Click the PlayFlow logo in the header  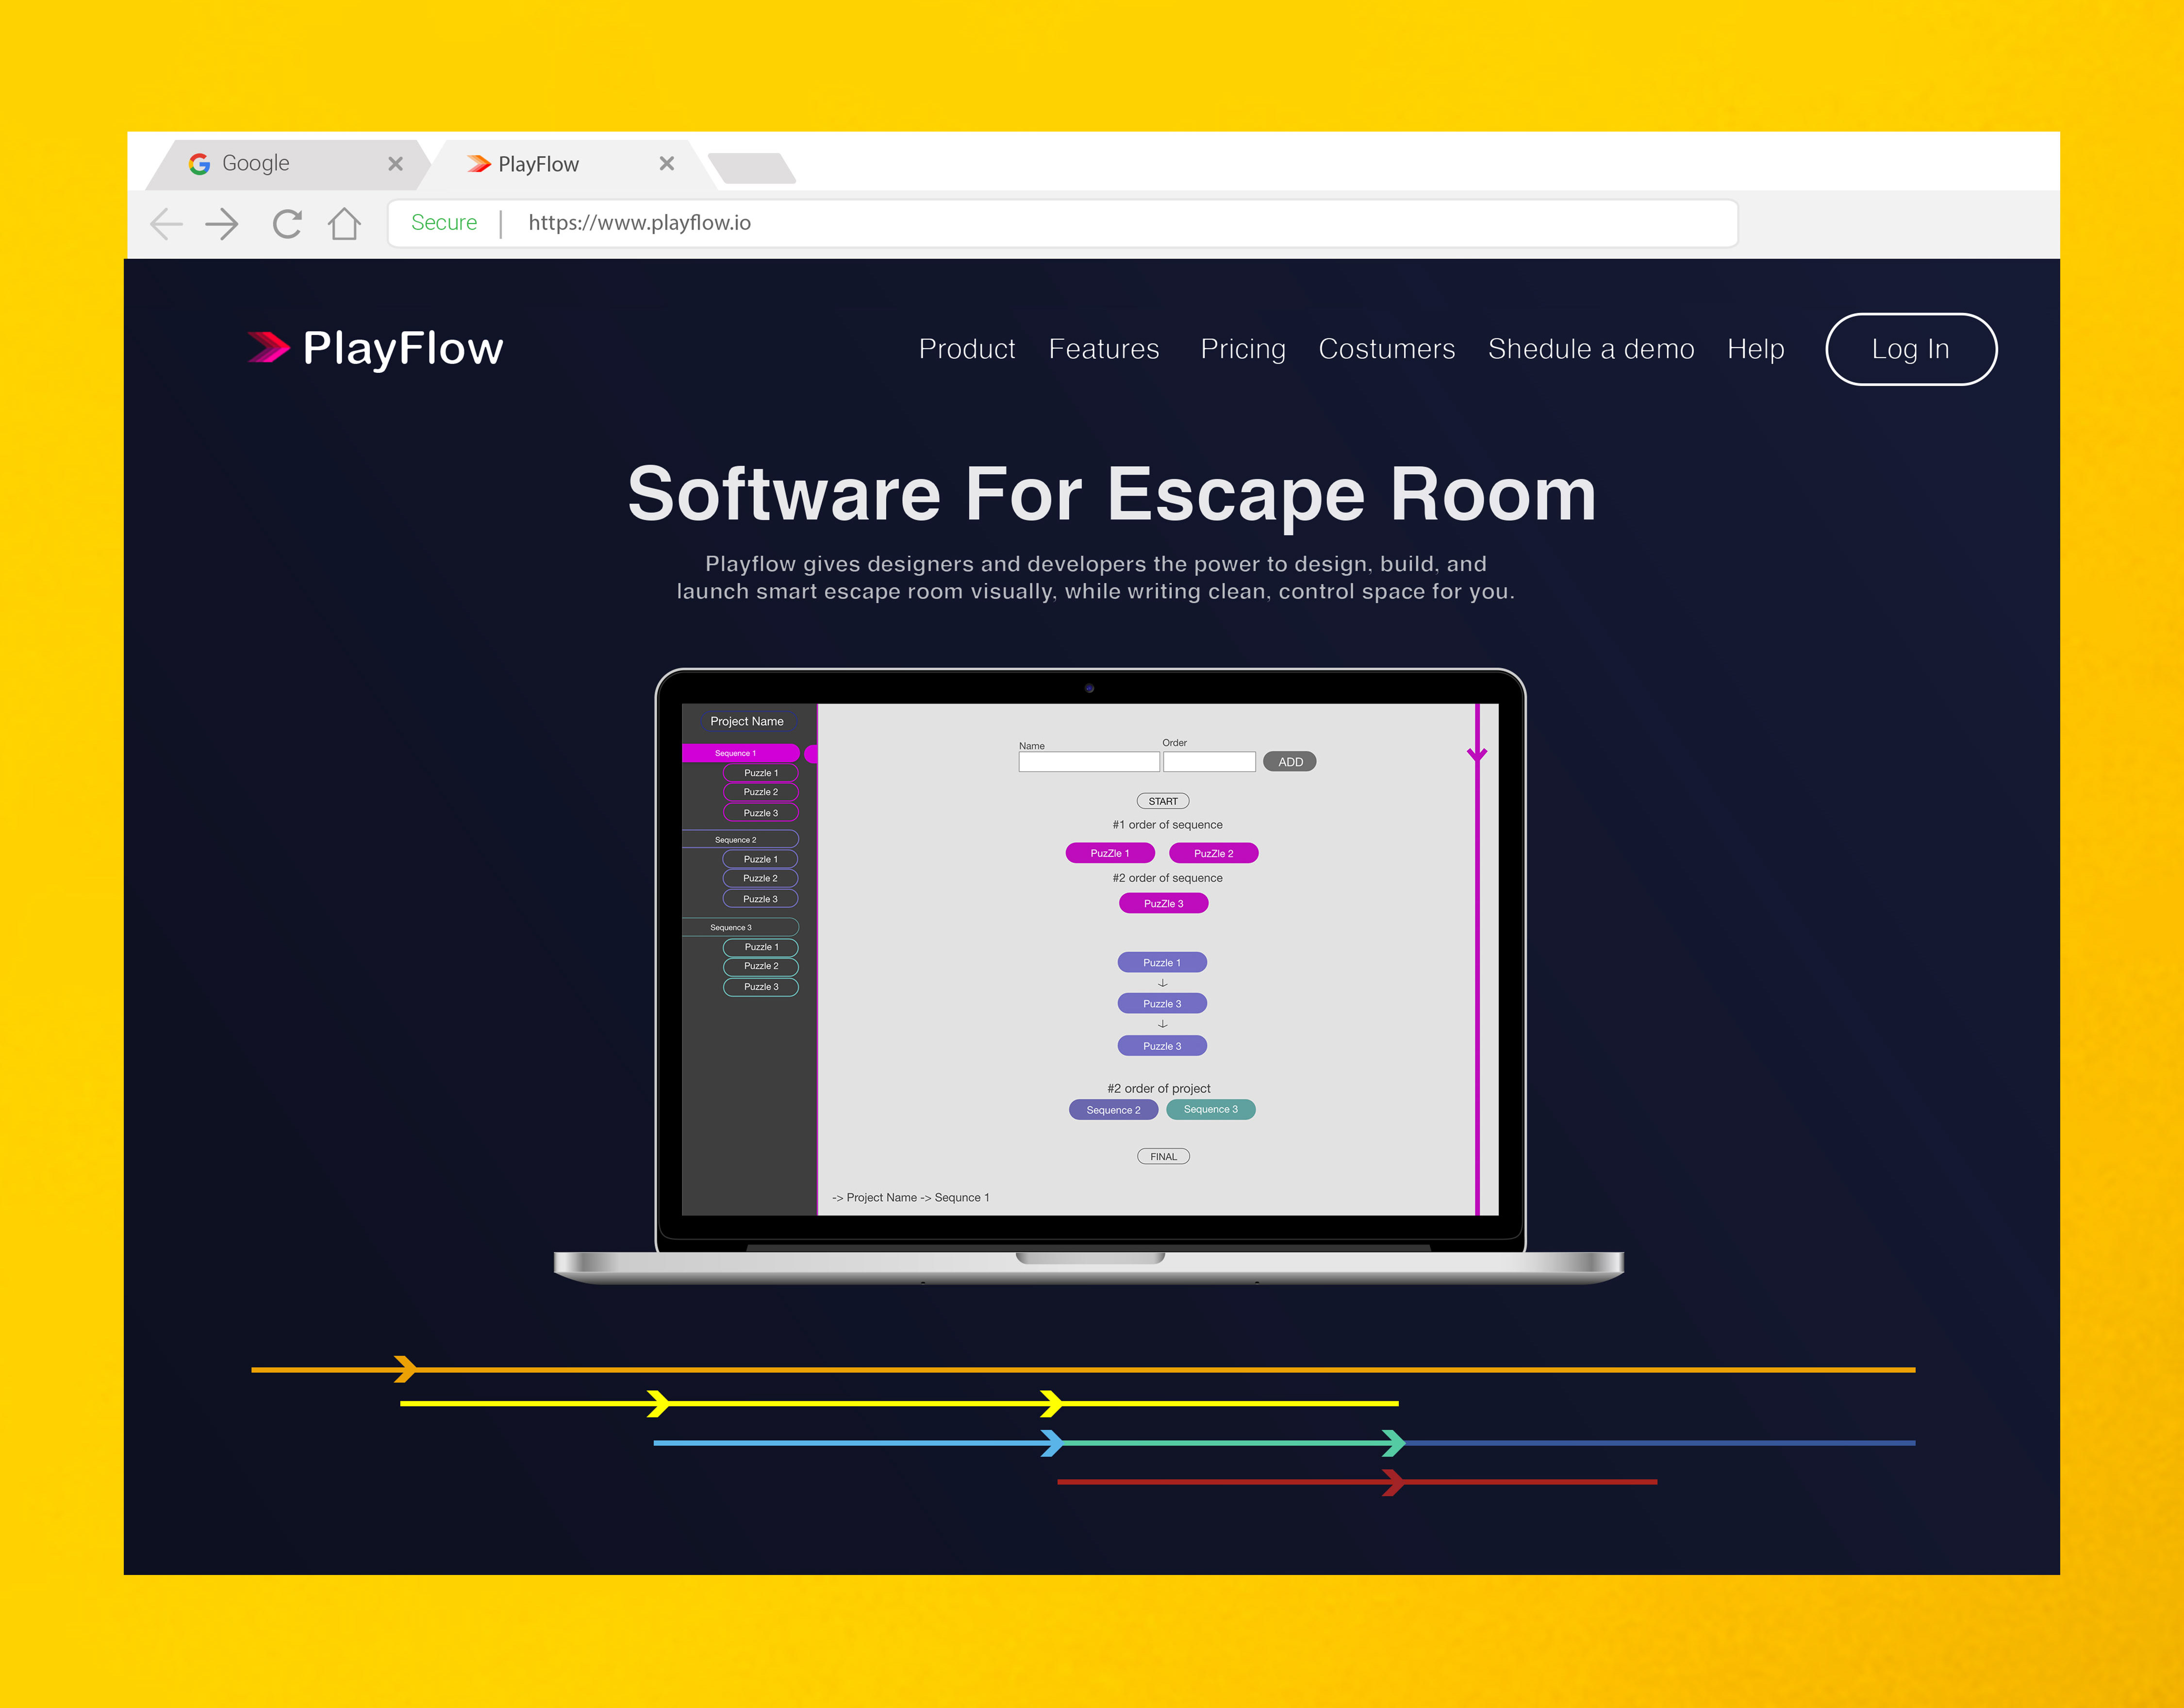(375, 348)
